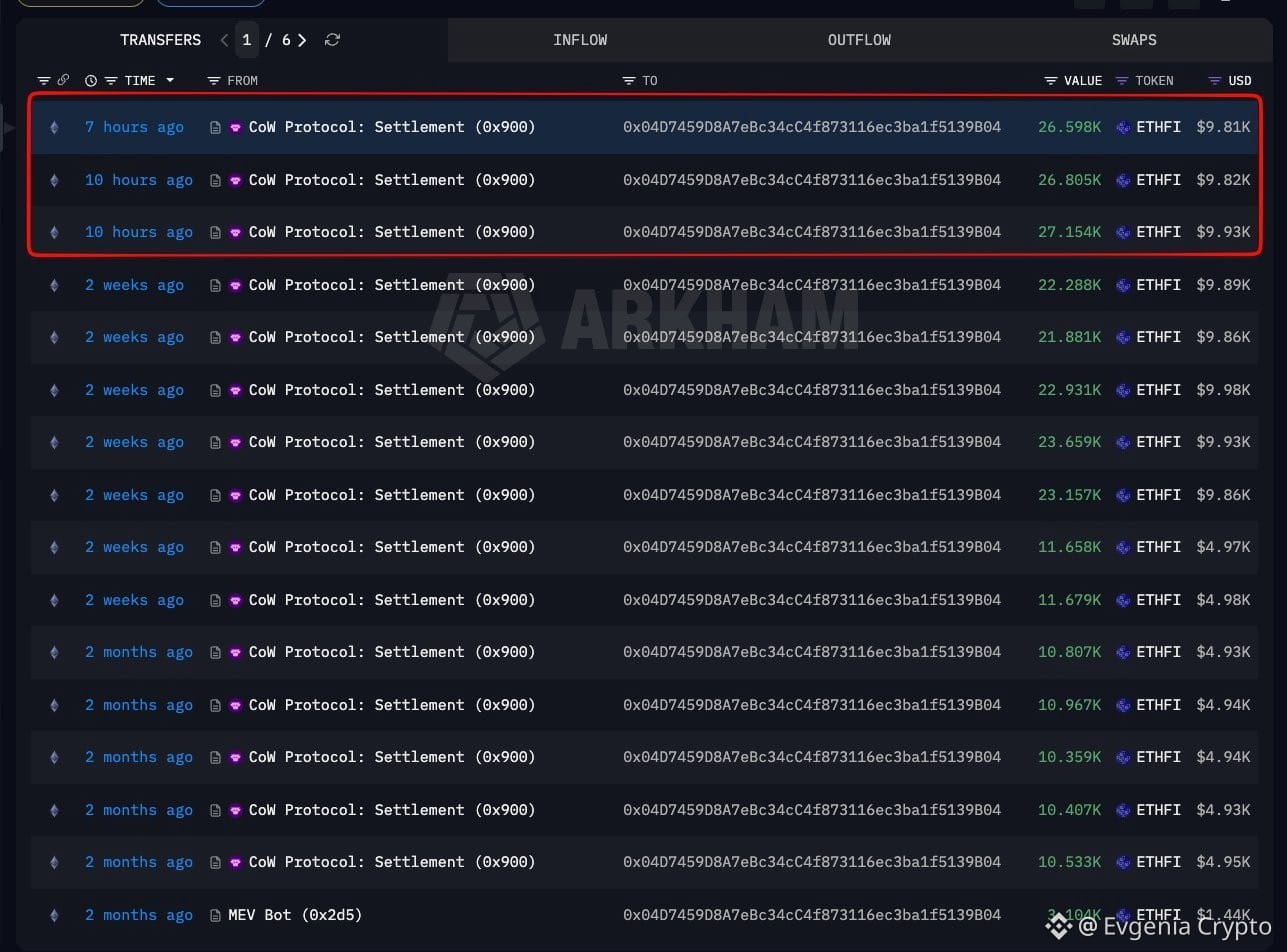Open the TO column filter icon

click(628, 80)
